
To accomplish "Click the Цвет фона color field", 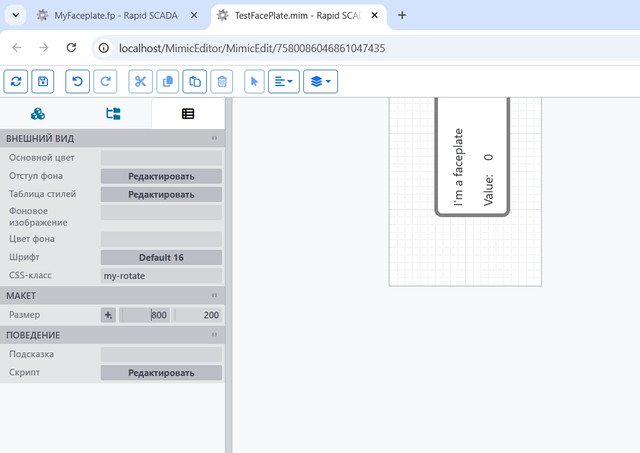I will [161, 239].
